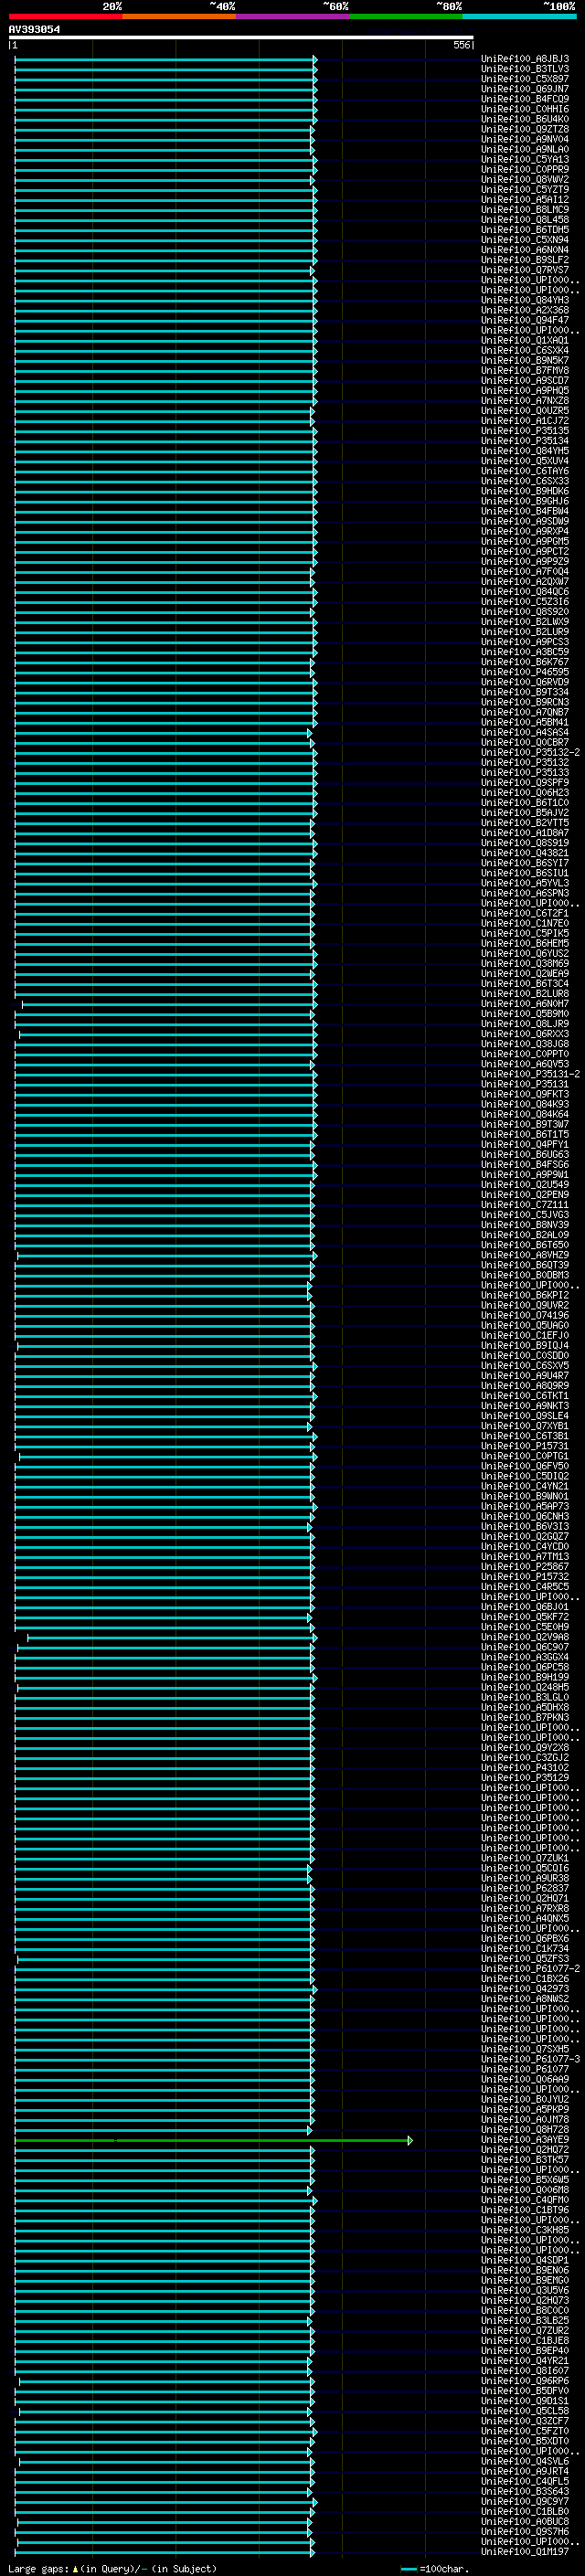Select the label UniRef100_O74196

525,1316
